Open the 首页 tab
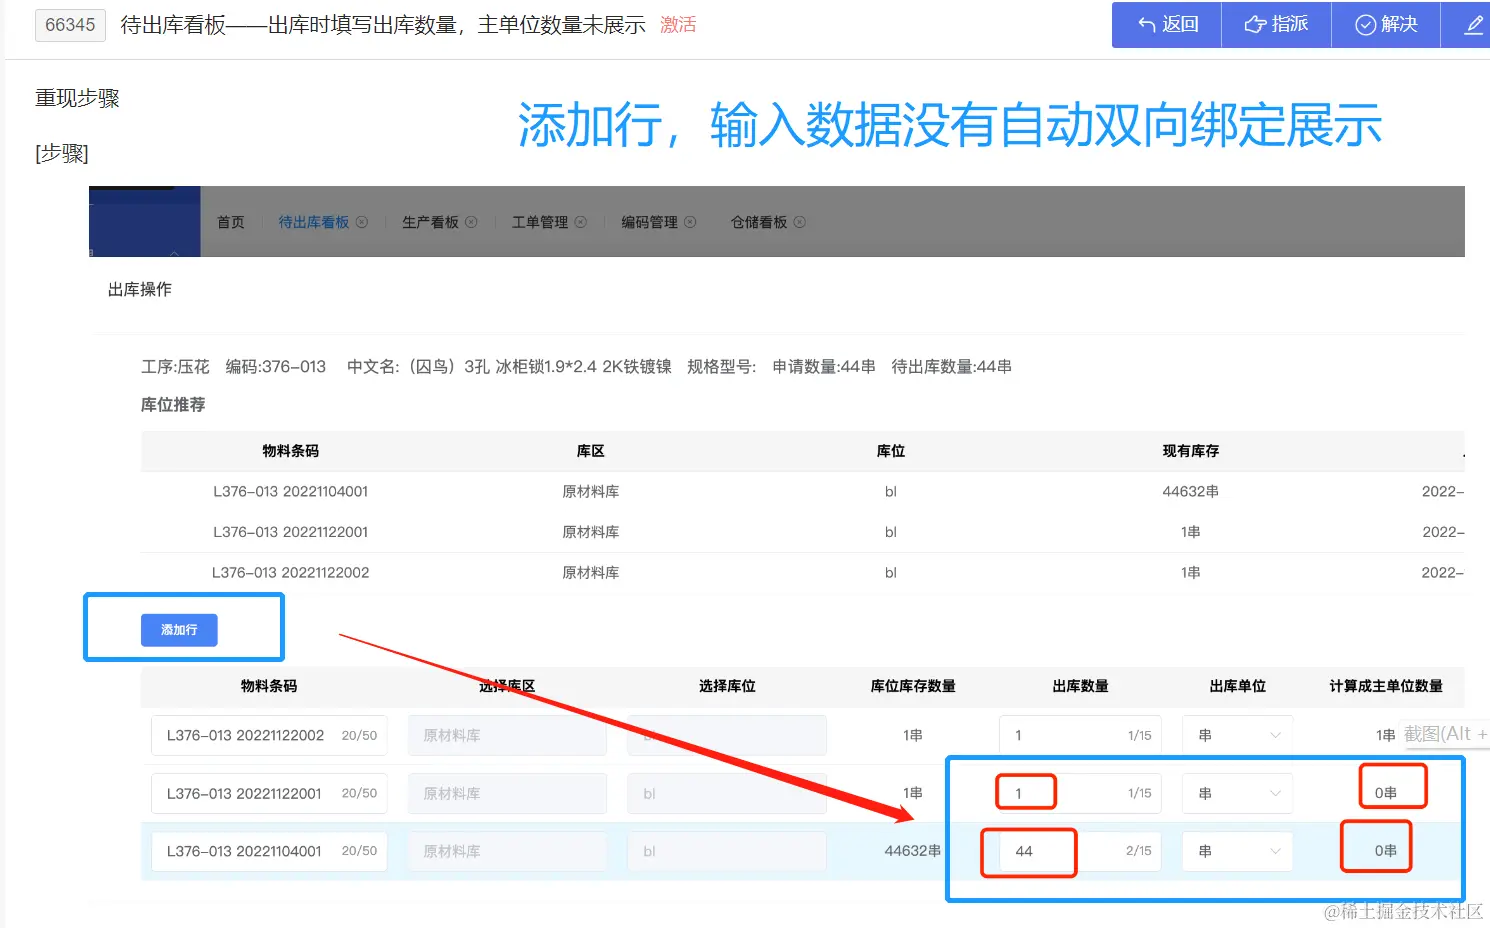Screen dimensions: 1490x928 (231, 222)
